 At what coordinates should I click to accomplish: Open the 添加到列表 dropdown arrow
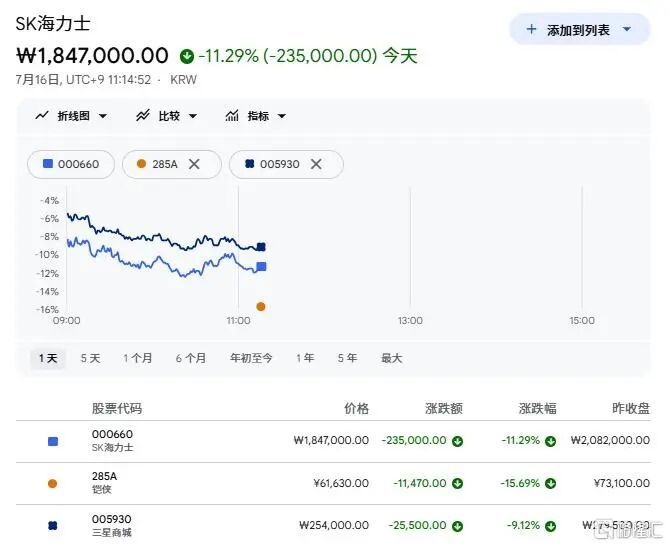pyautogui.click(x=627, y=29)
